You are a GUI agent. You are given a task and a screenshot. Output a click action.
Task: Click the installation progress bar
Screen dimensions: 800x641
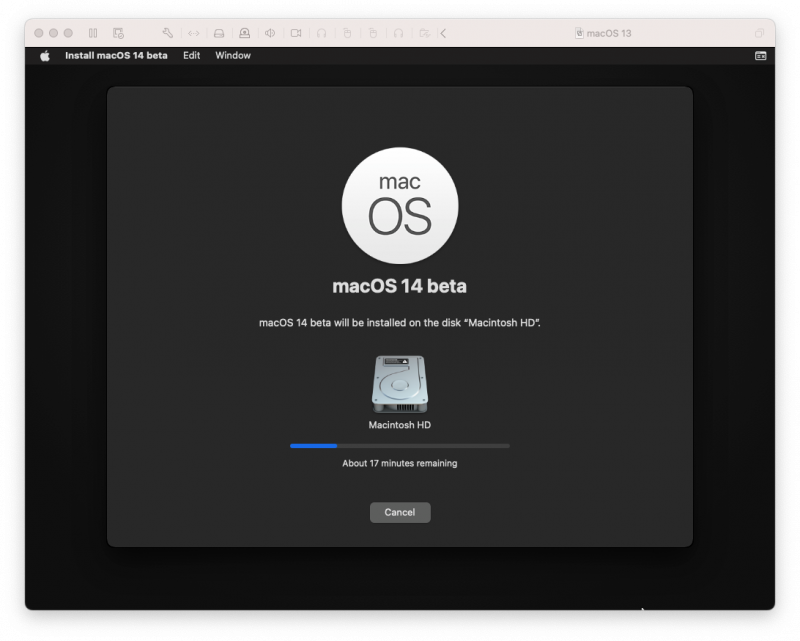pos(400,446)
